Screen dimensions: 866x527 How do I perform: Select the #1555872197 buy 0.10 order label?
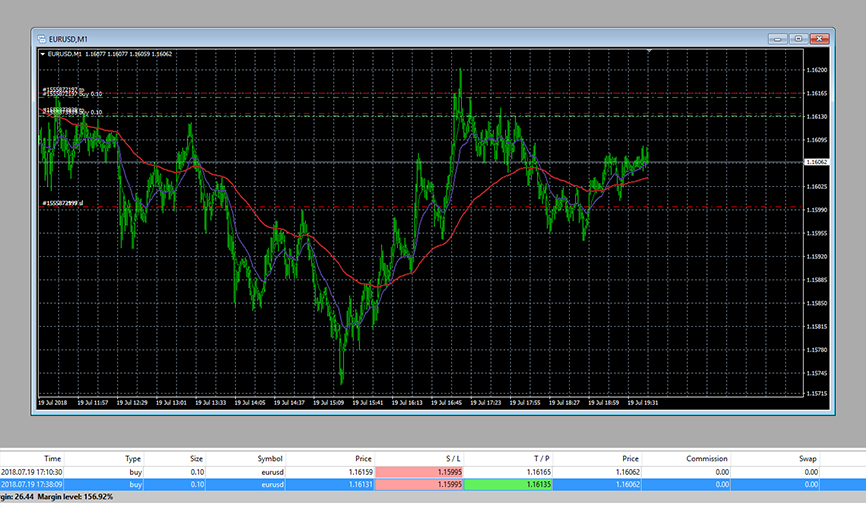click(x=72, y=94)
